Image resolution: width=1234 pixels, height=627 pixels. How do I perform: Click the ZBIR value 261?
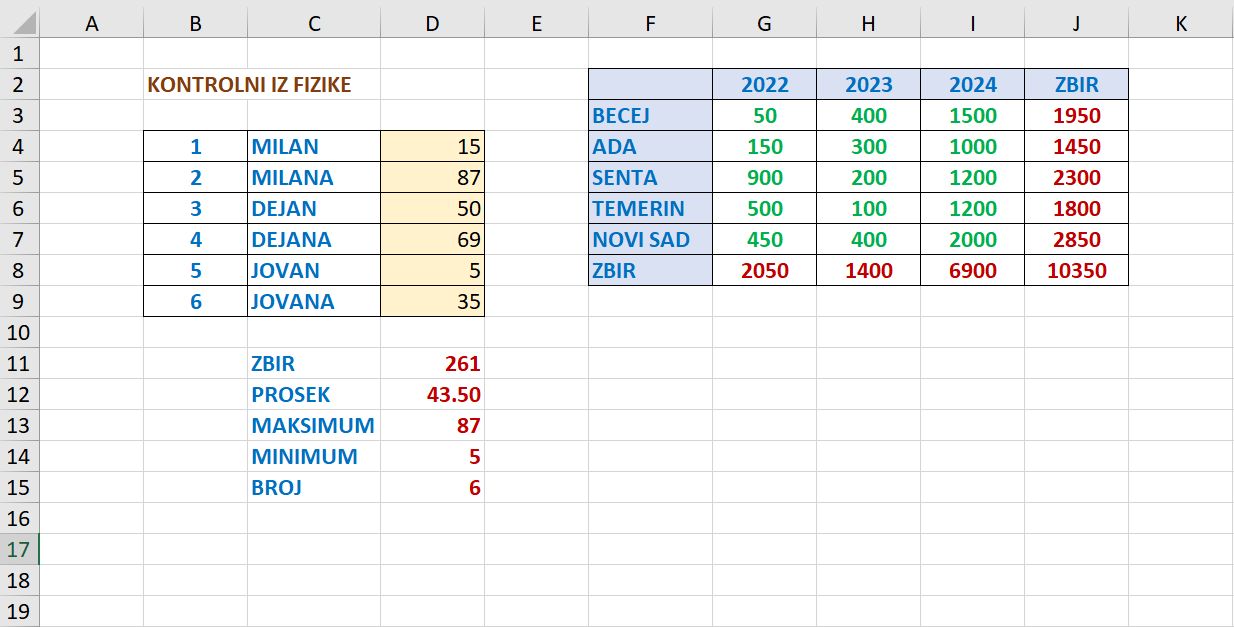pos(432,364)
